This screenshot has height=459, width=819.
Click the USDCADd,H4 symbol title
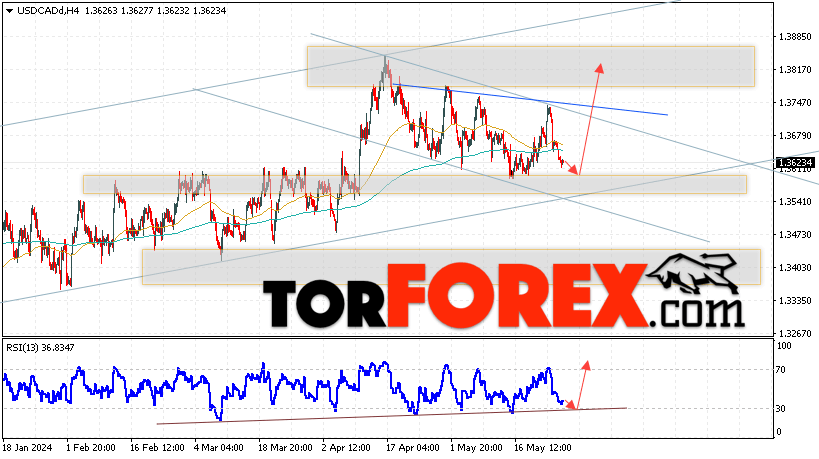48,10
